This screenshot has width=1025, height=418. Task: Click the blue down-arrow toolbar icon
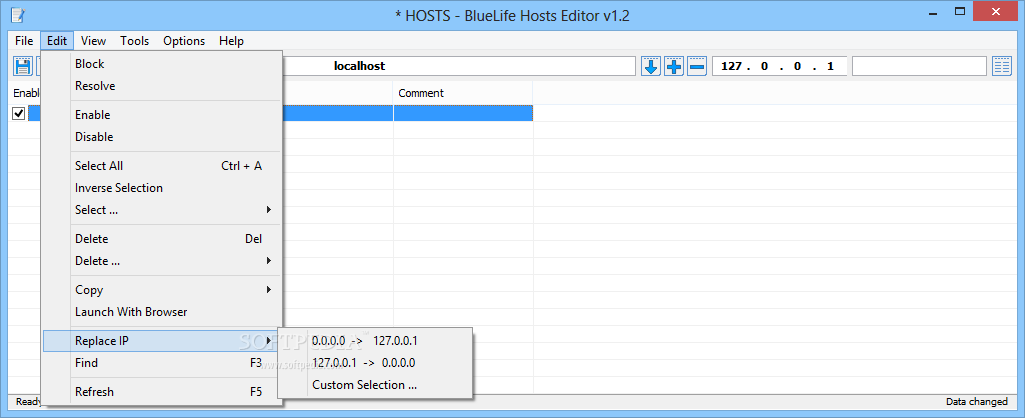click(x=651, y=66)
